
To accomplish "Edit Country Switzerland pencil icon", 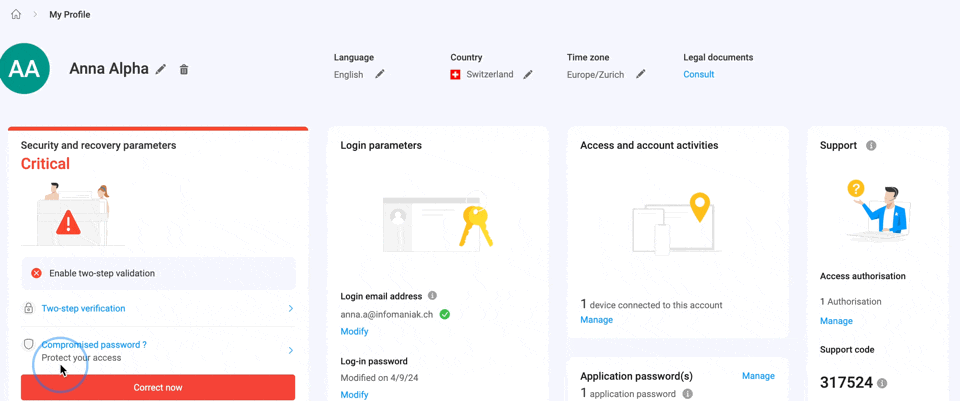I will point(528,74).
